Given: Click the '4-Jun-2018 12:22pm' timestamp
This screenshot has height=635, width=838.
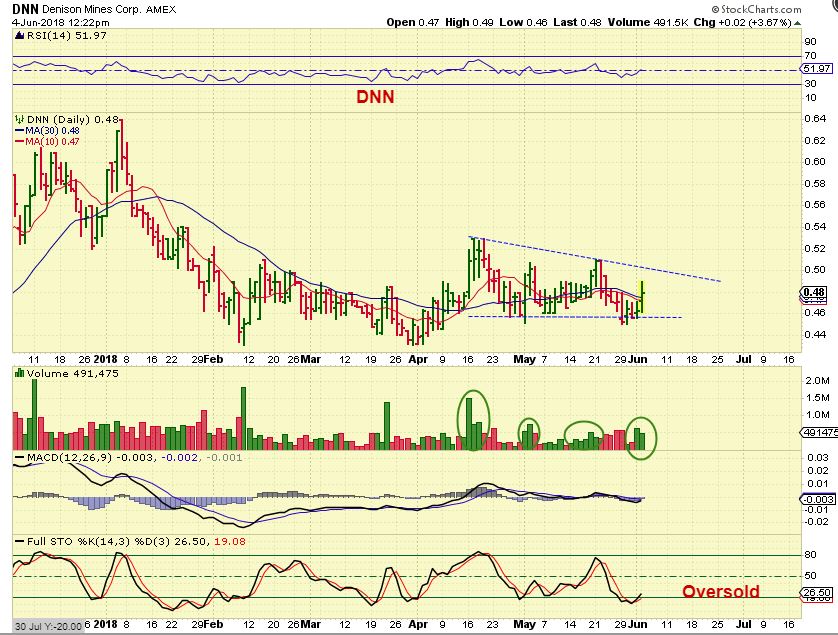Looking at the screenshot, I should pyautogui.click(x=60, y=23).
